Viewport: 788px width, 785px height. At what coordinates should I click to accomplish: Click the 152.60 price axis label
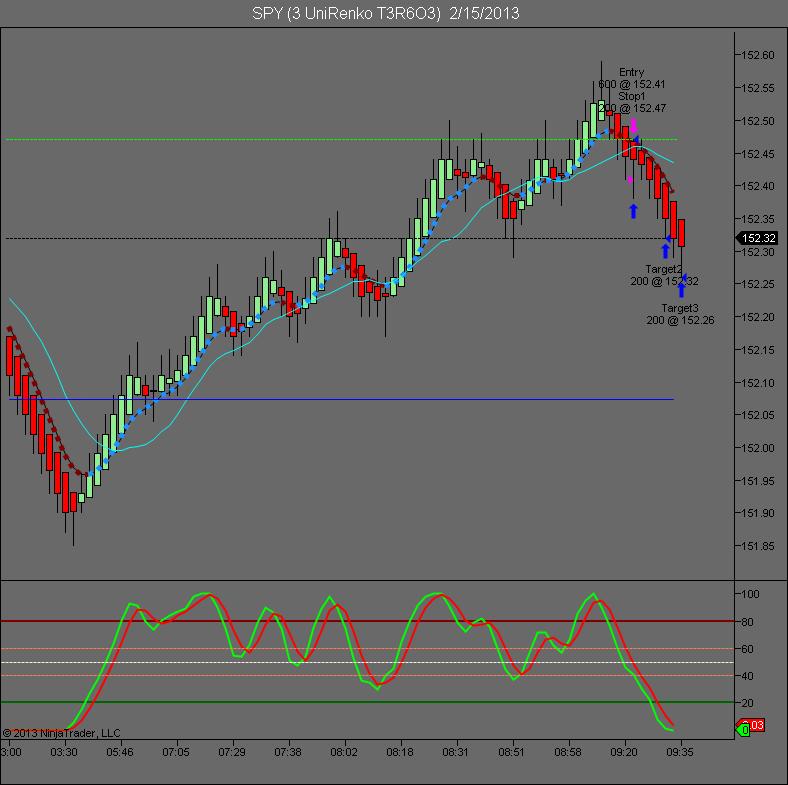pos(758,55)
